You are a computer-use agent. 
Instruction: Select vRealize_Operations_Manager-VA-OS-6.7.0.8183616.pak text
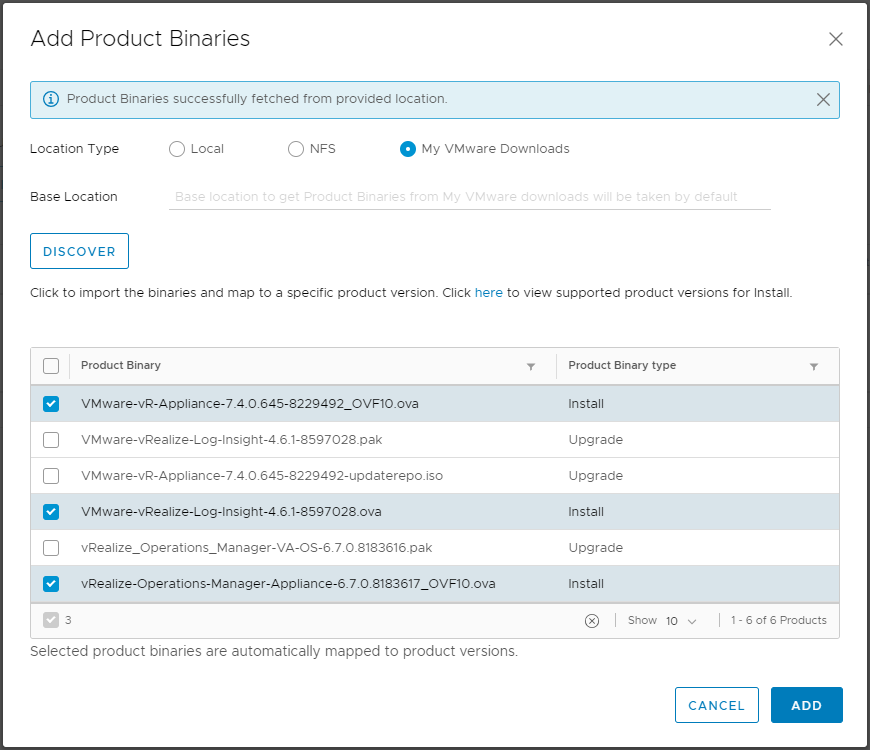coord(256,548)
